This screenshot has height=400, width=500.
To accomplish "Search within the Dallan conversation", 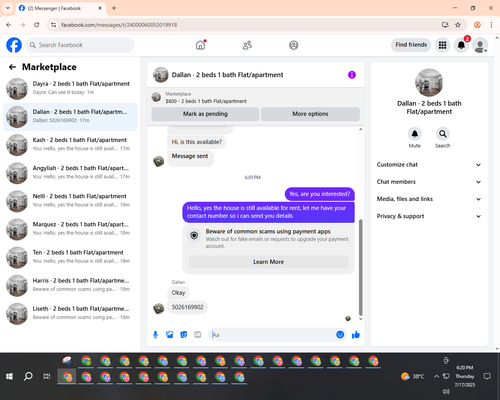I will tap(443, 134).
